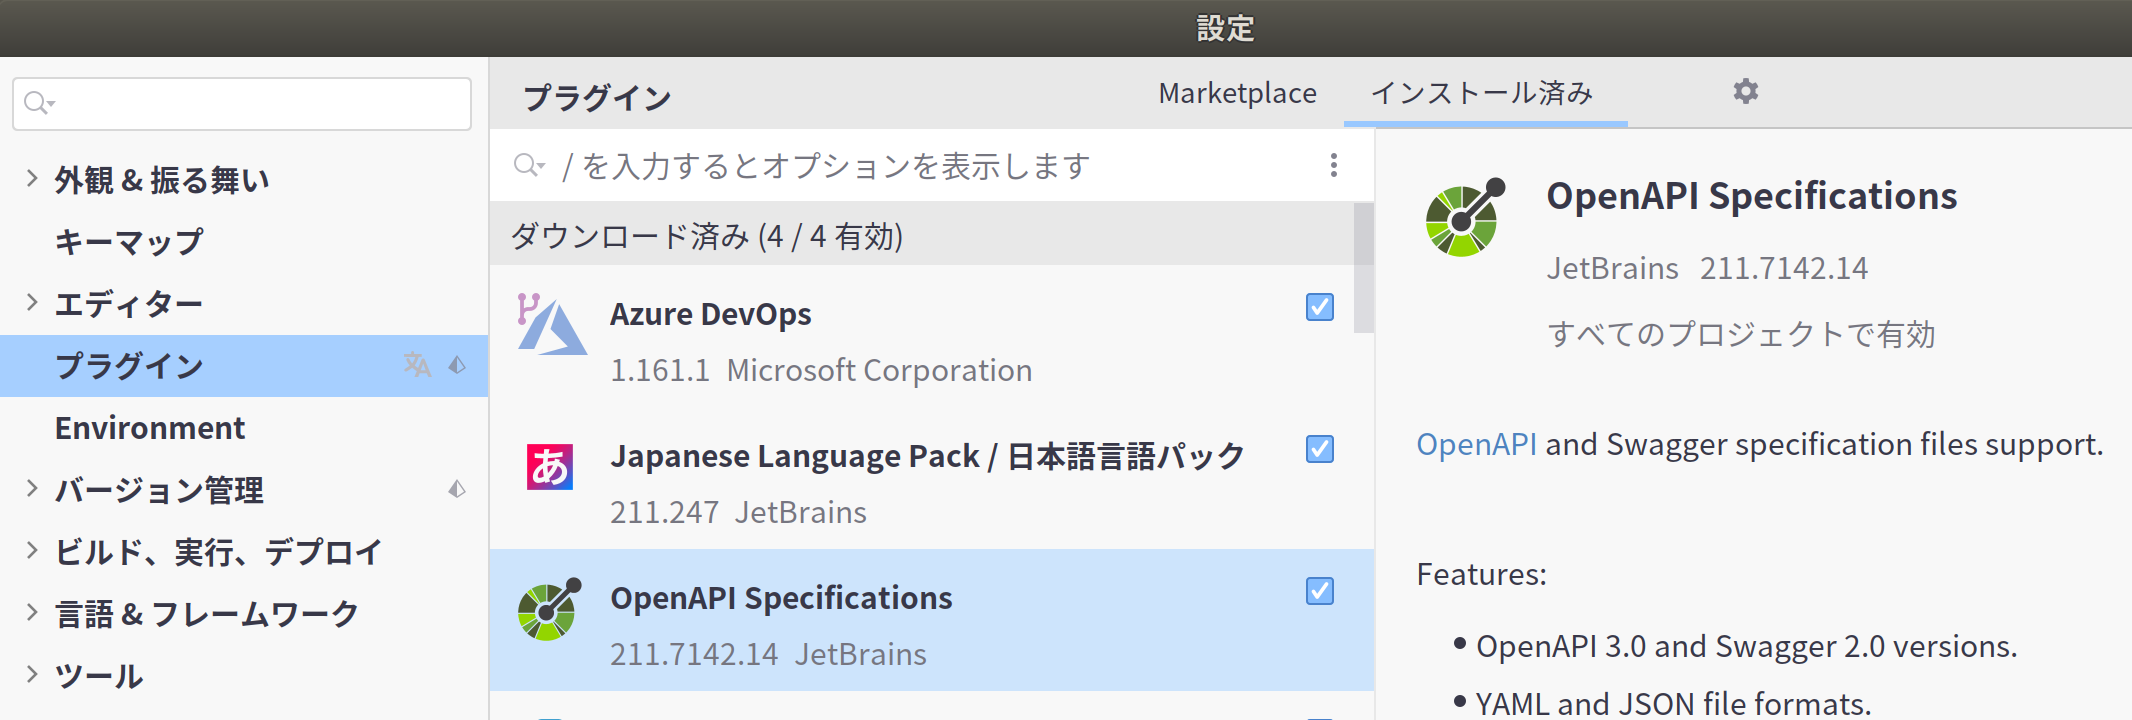
Task: Open the キーマップ settings page
Action: coord(129,242)
